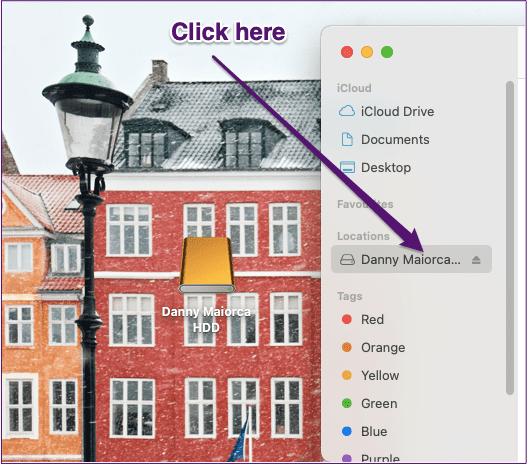
Task: Select the Danny Maiorca HDD desktop drive icon
Action: click(x=207, y=265)
